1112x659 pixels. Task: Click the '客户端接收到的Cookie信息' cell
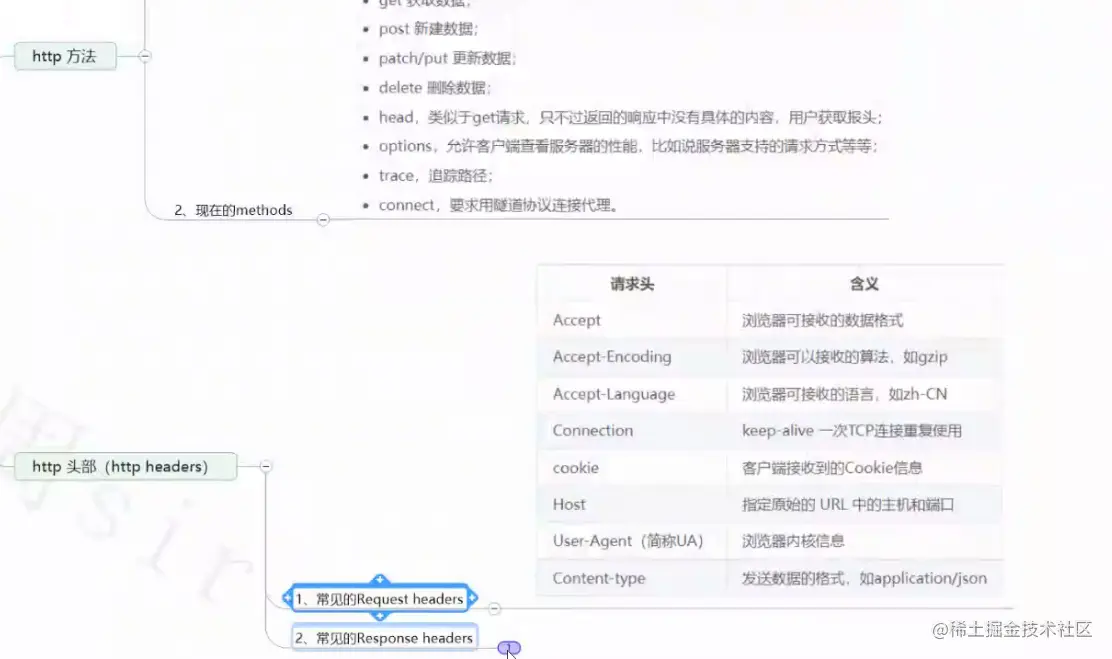pyautogui.click(x=864, y=467)
